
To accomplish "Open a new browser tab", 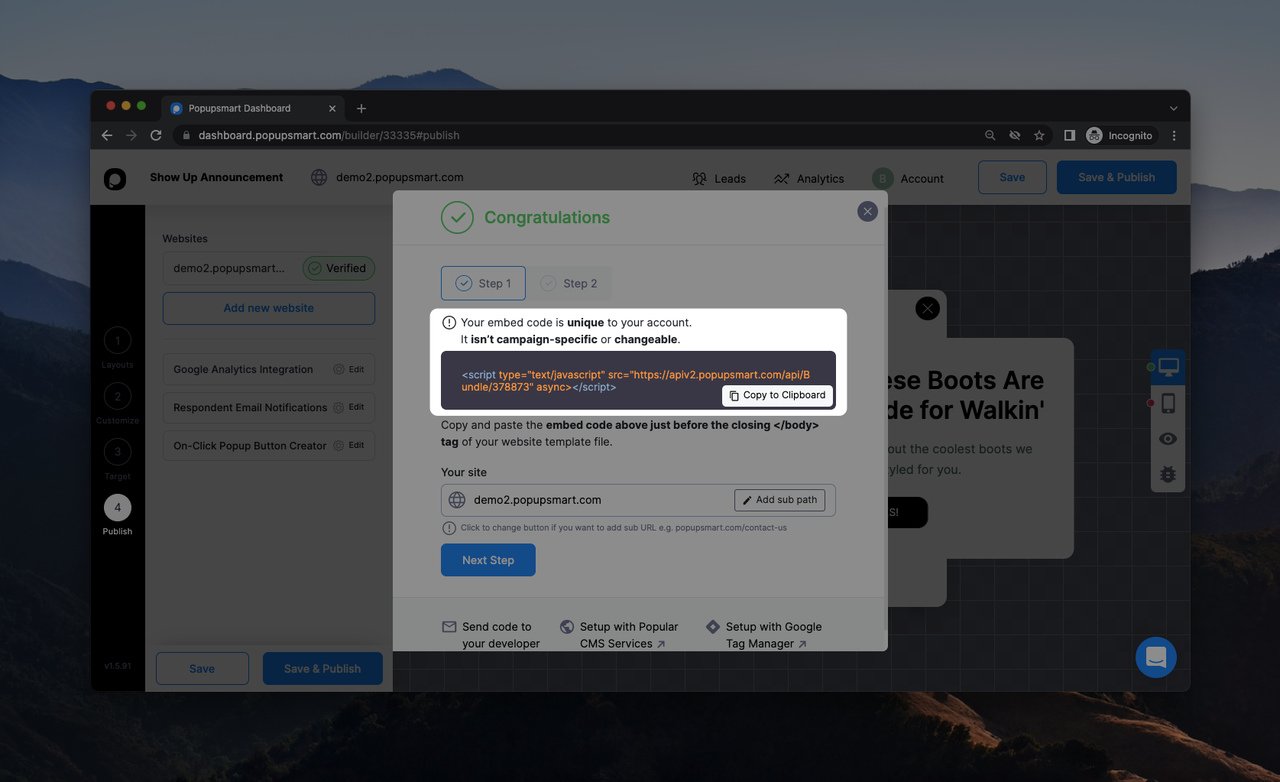I will pyautogui.click(x=361, y=108).
